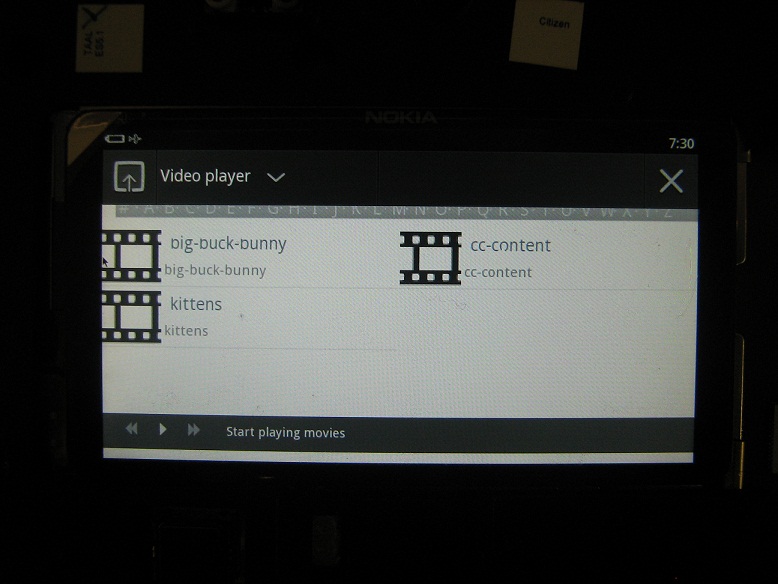Close the Video player with the X
Image resolution: width=778 pixels, height=584 pixels.
[671, 181]
